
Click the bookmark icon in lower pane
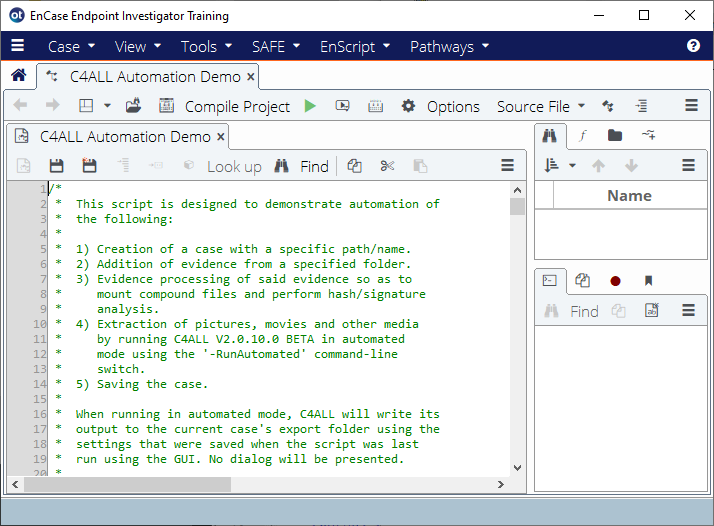[648, 281]
